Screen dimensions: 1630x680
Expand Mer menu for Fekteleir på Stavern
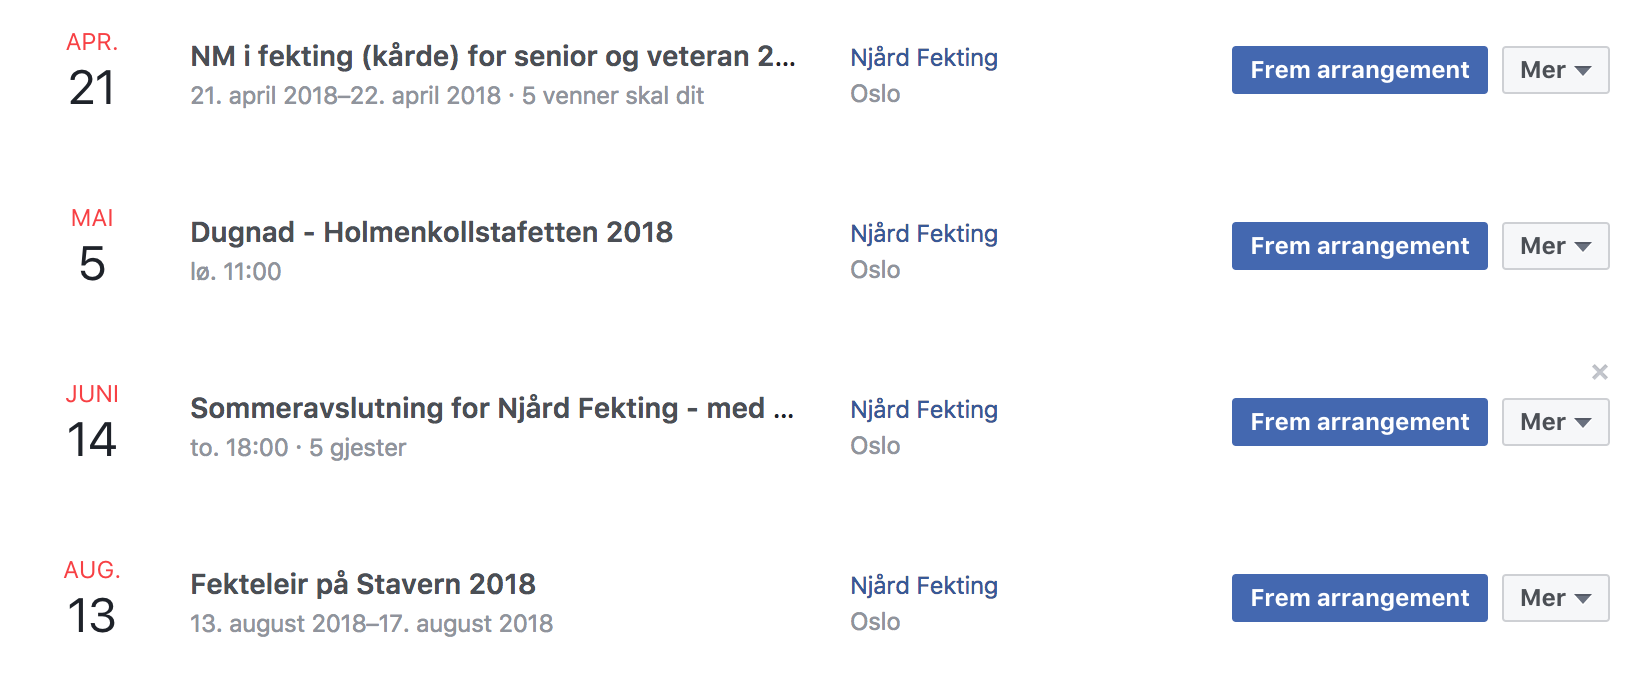[1555, 598]
